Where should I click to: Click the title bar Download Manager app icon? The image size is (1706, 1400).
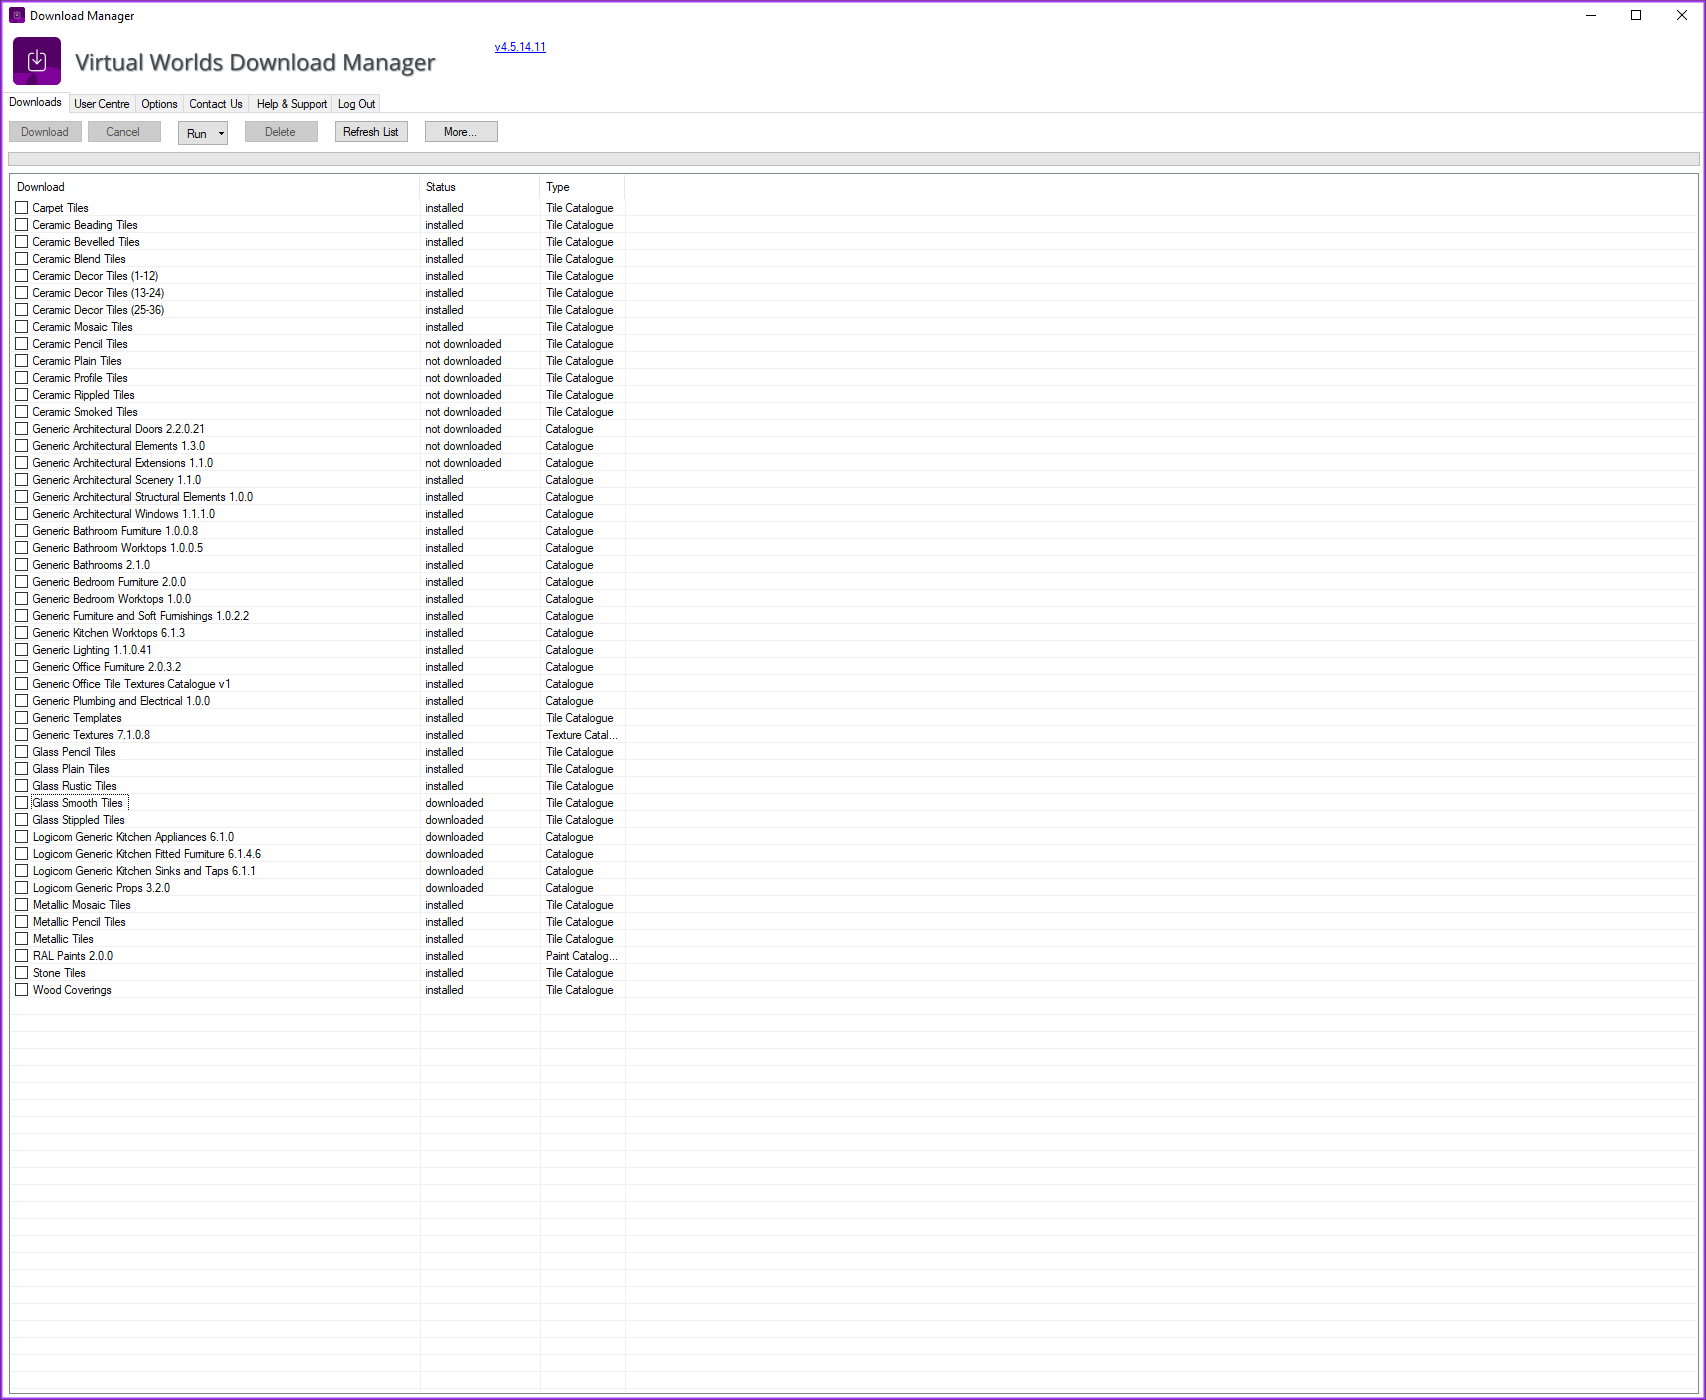(x=17, y=15)
